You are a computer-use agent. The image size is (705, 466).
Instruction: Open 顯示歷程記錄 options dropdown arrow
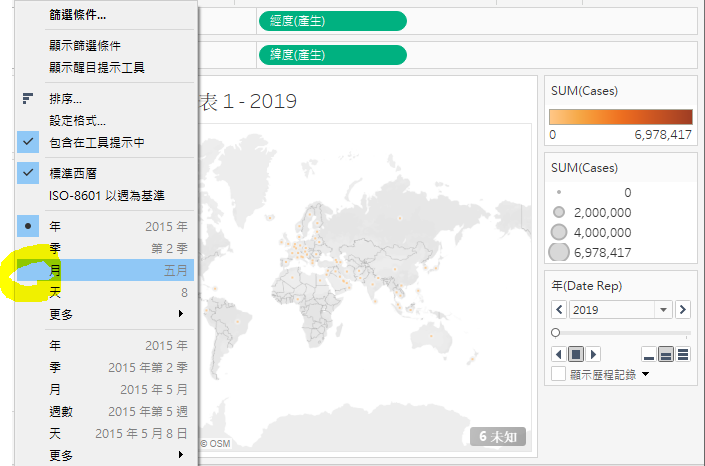click(646, 374)
